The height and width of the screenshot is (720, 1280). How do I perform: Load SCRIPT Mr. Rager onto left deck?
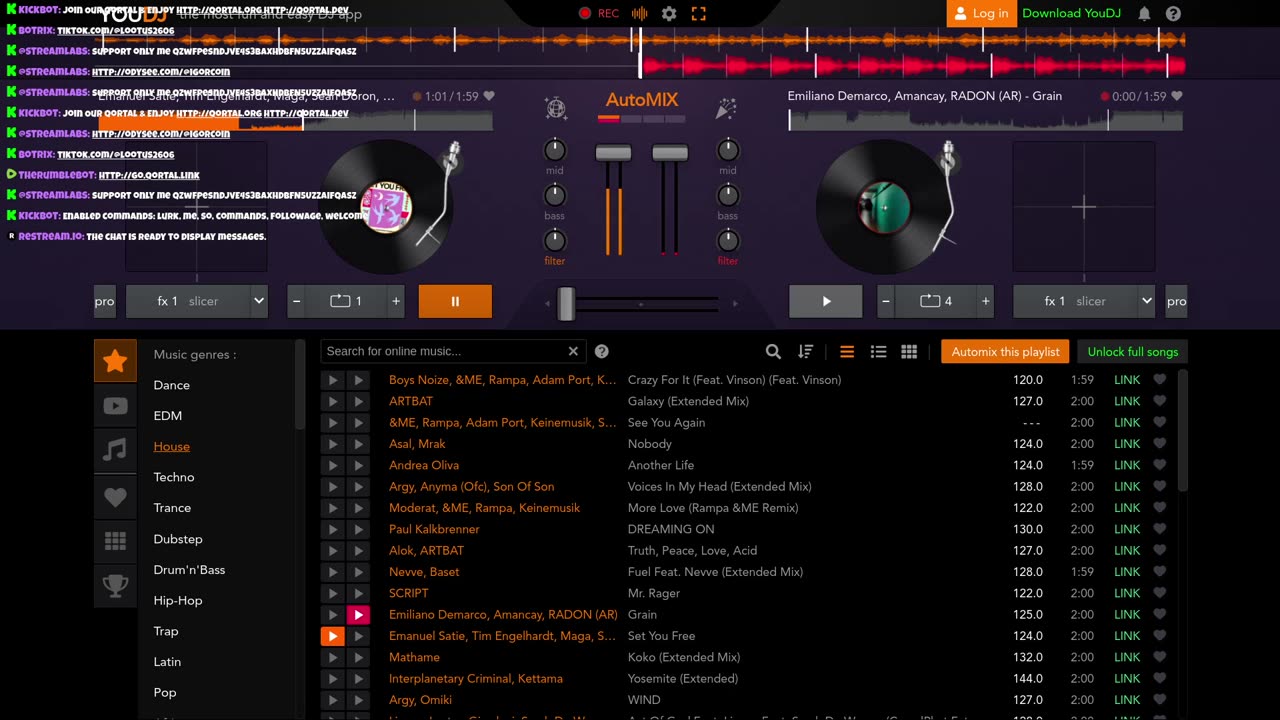pos(332,593)
